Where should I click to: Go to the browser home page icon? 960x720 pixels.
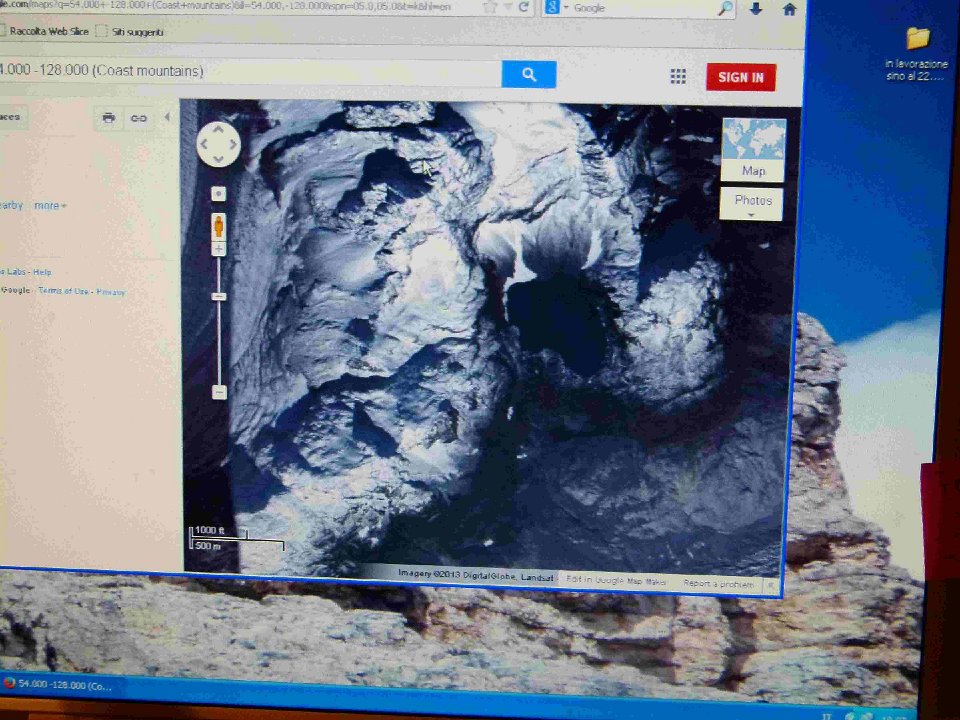point(790,9)
